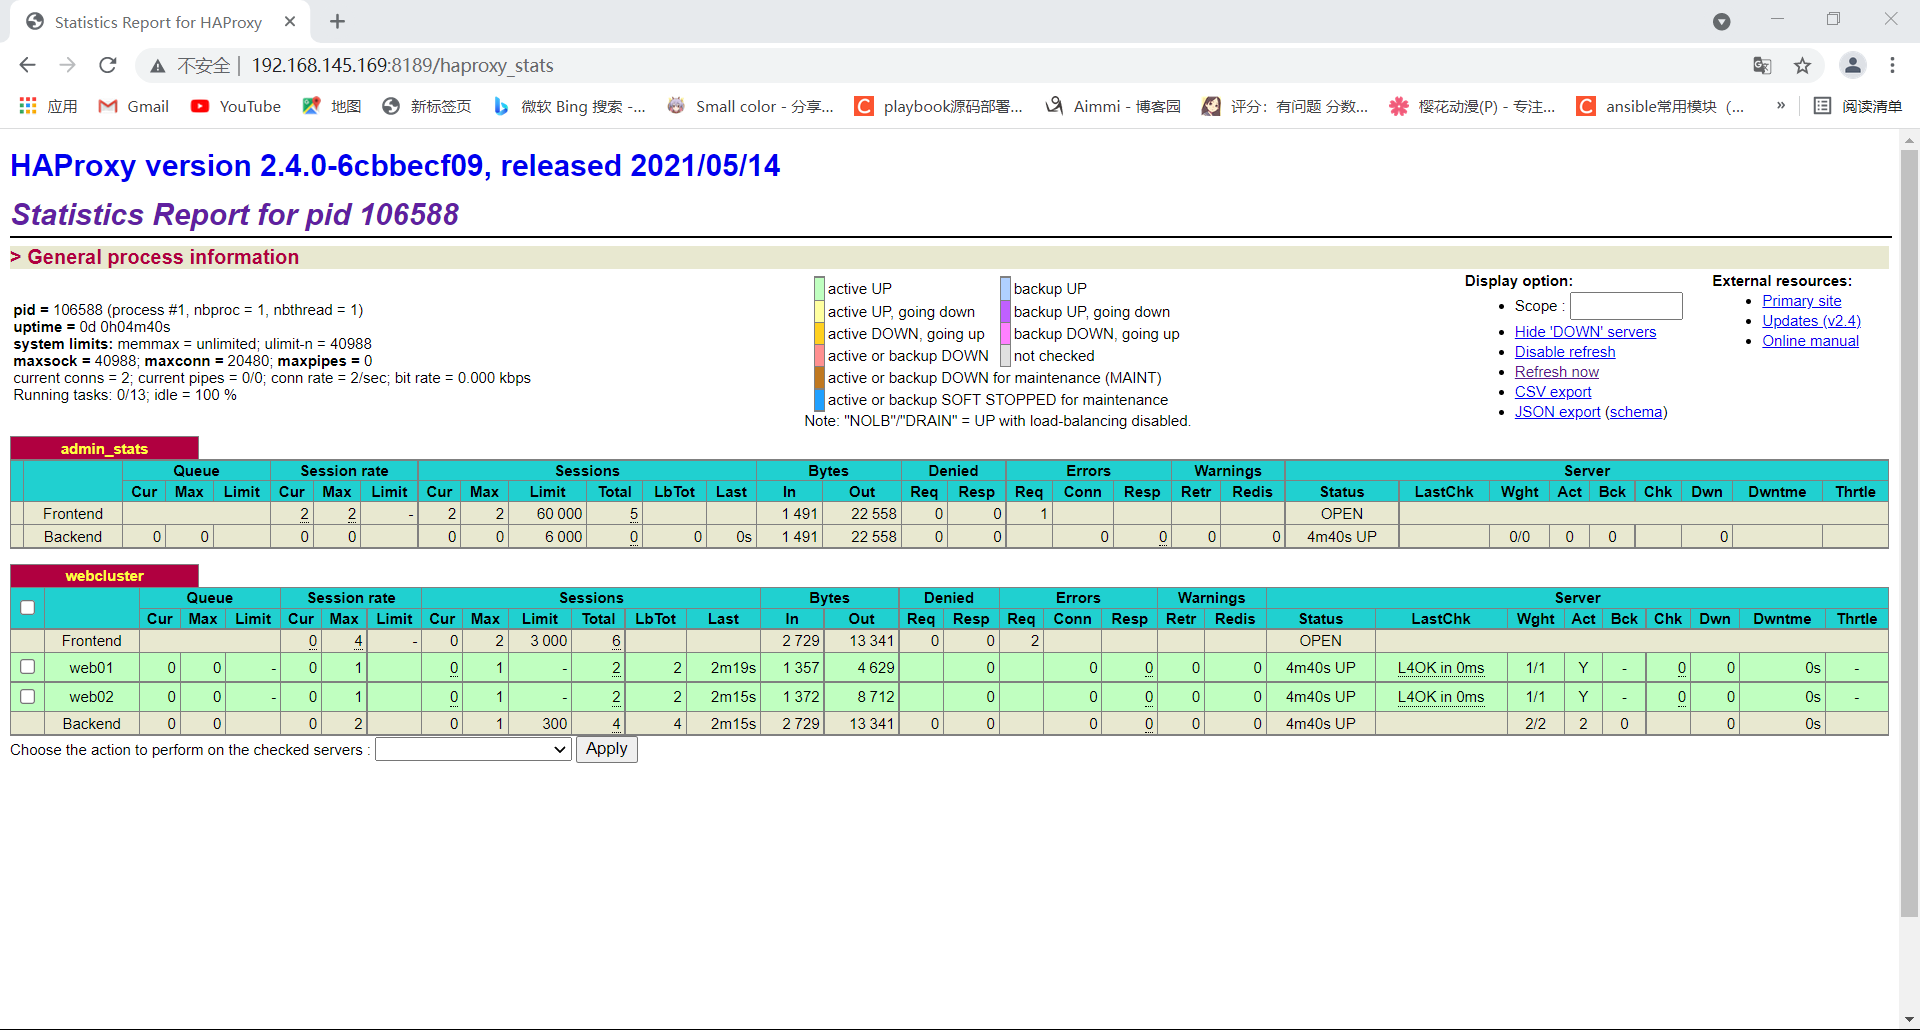The width and height of the screenshot is (1920, 1030).
Task: Click the page's vertical scrollbar
Action: click(x=1909, y=532)
